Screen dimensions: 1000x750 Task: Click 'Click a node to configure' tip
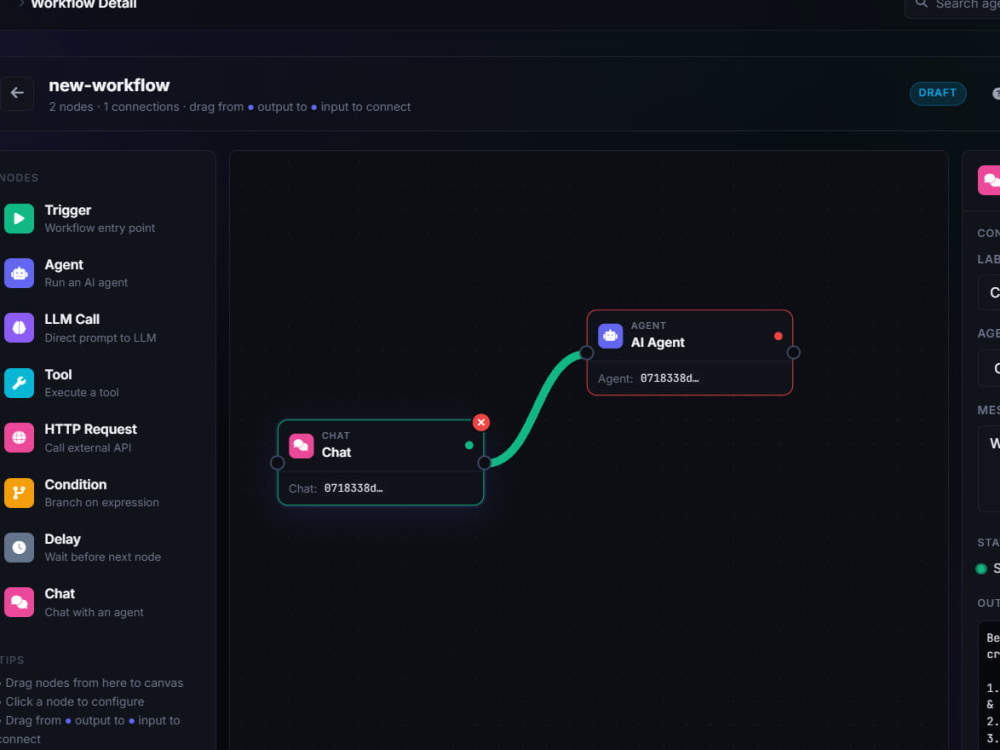coord(75,702)
